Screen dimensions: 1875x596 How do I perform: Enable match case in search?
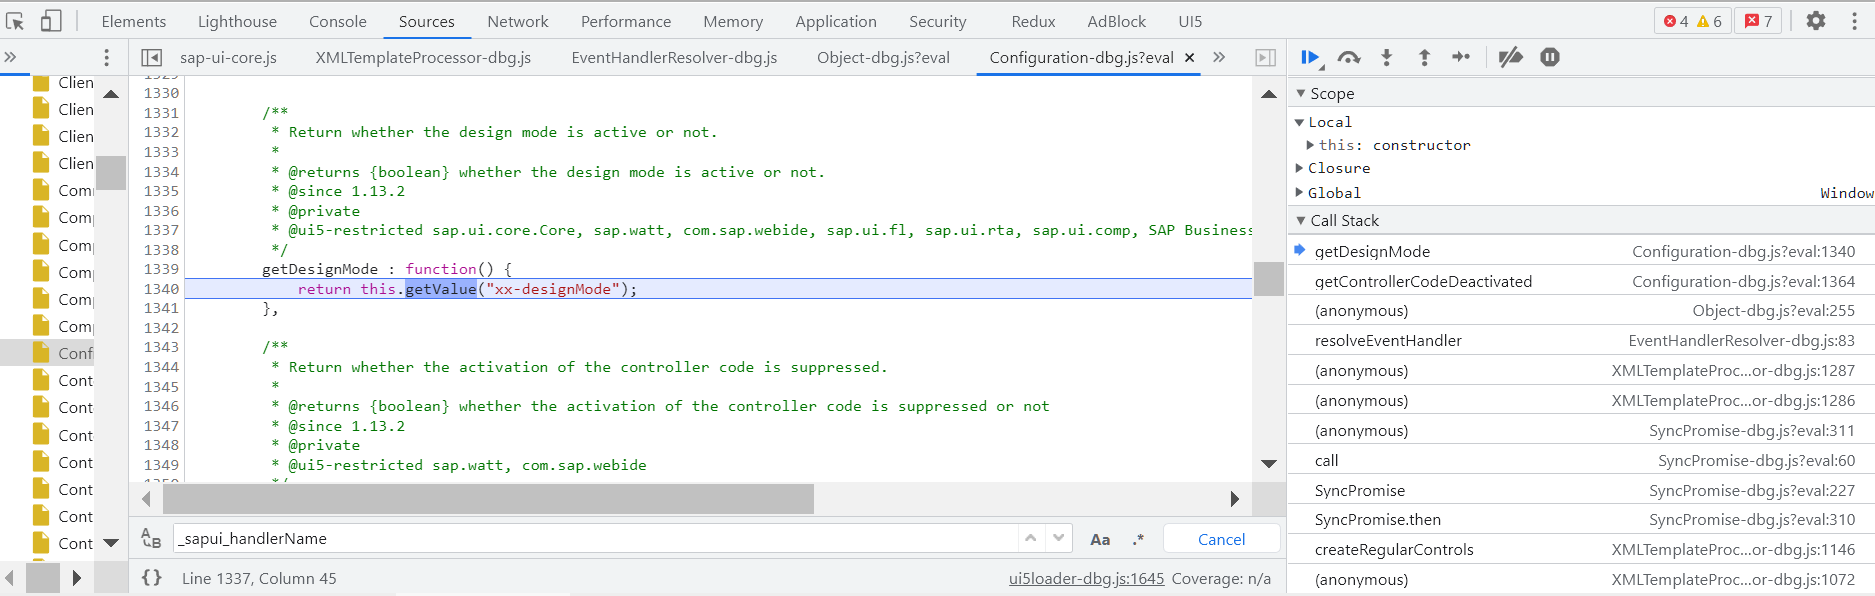tap(1100, 539)
